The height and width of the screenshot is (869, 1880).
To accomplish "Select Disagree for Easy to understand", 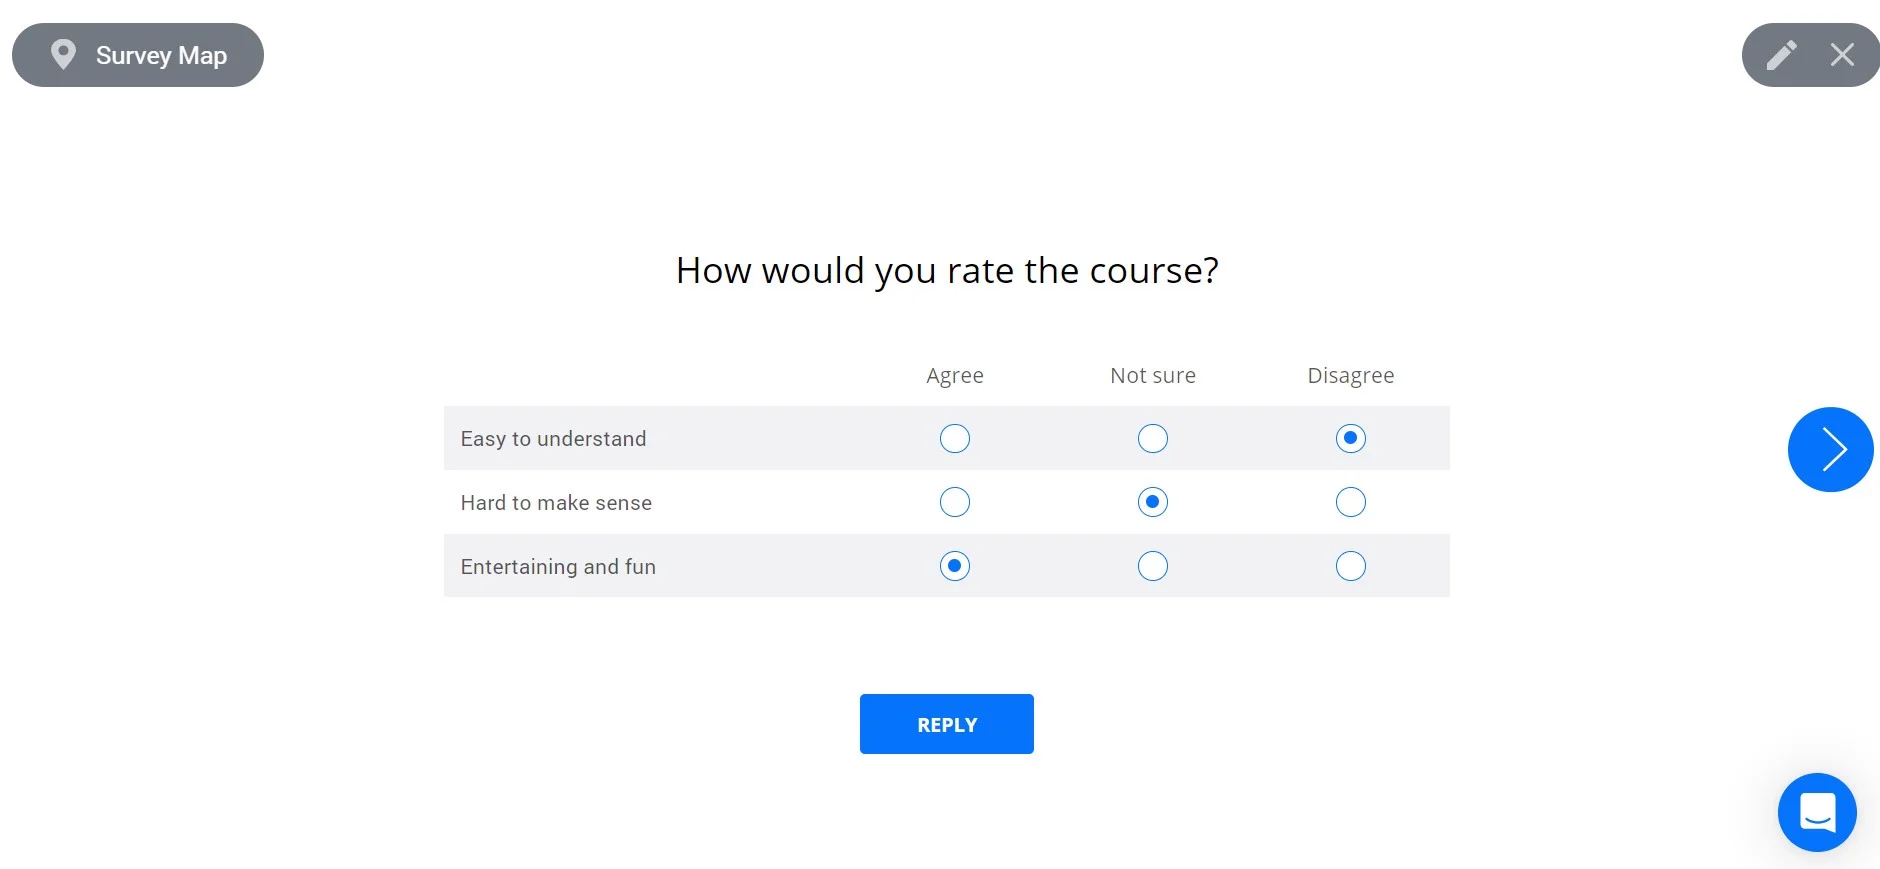I will pyautogui.click(x=1350, y=438).
